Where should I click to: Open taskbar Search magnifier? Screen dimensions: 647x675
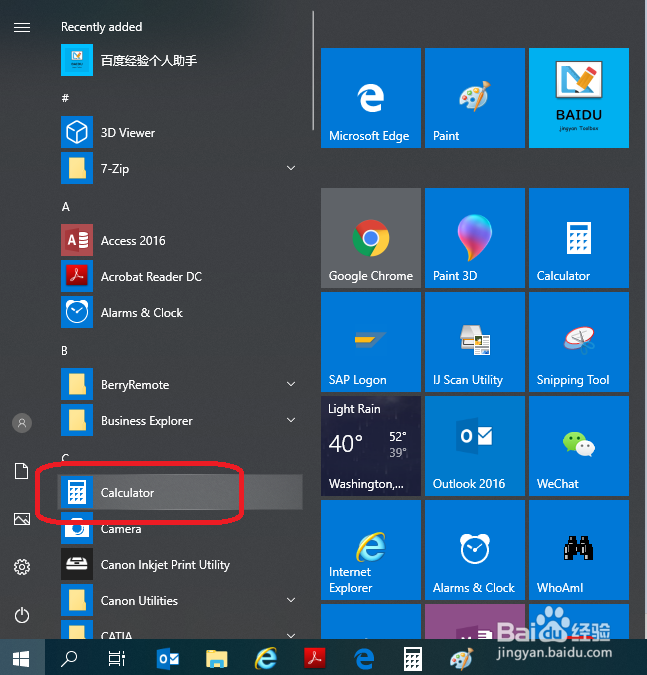point(69,658)
